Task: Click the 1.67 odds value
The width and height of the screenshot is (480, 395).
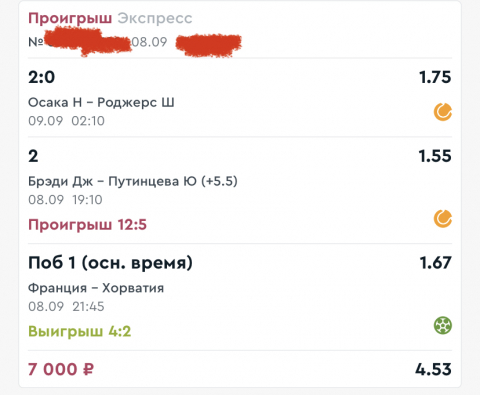Action: tap(435, 263)
